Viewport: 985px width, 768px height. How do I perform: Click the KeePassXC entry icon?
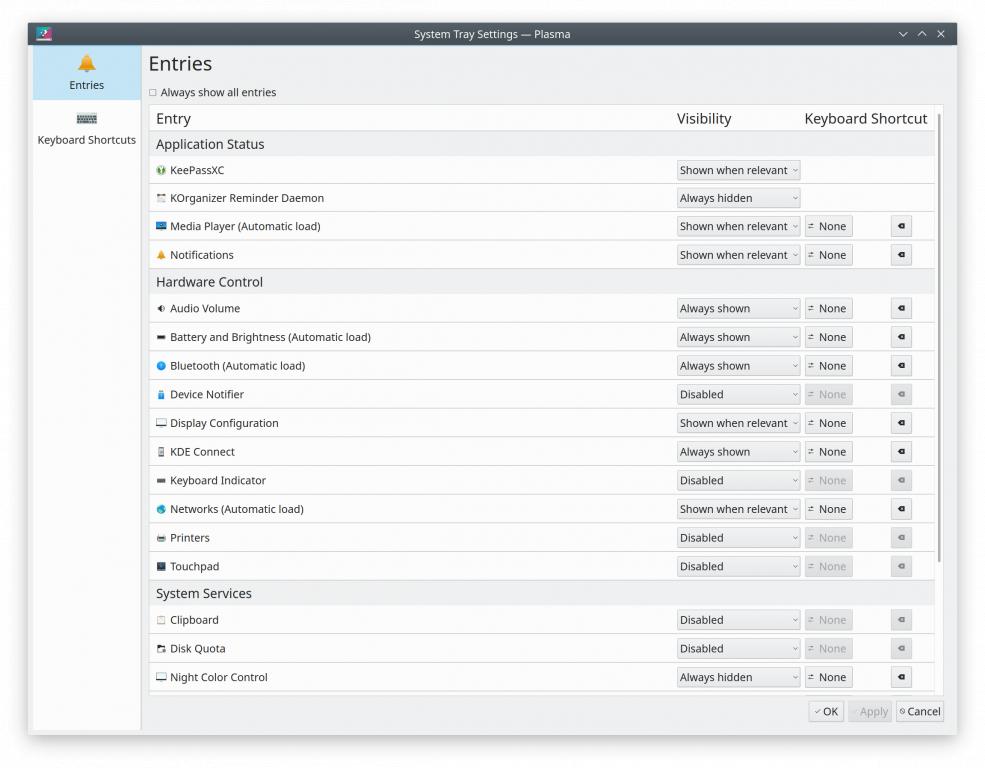click(161, 170)
